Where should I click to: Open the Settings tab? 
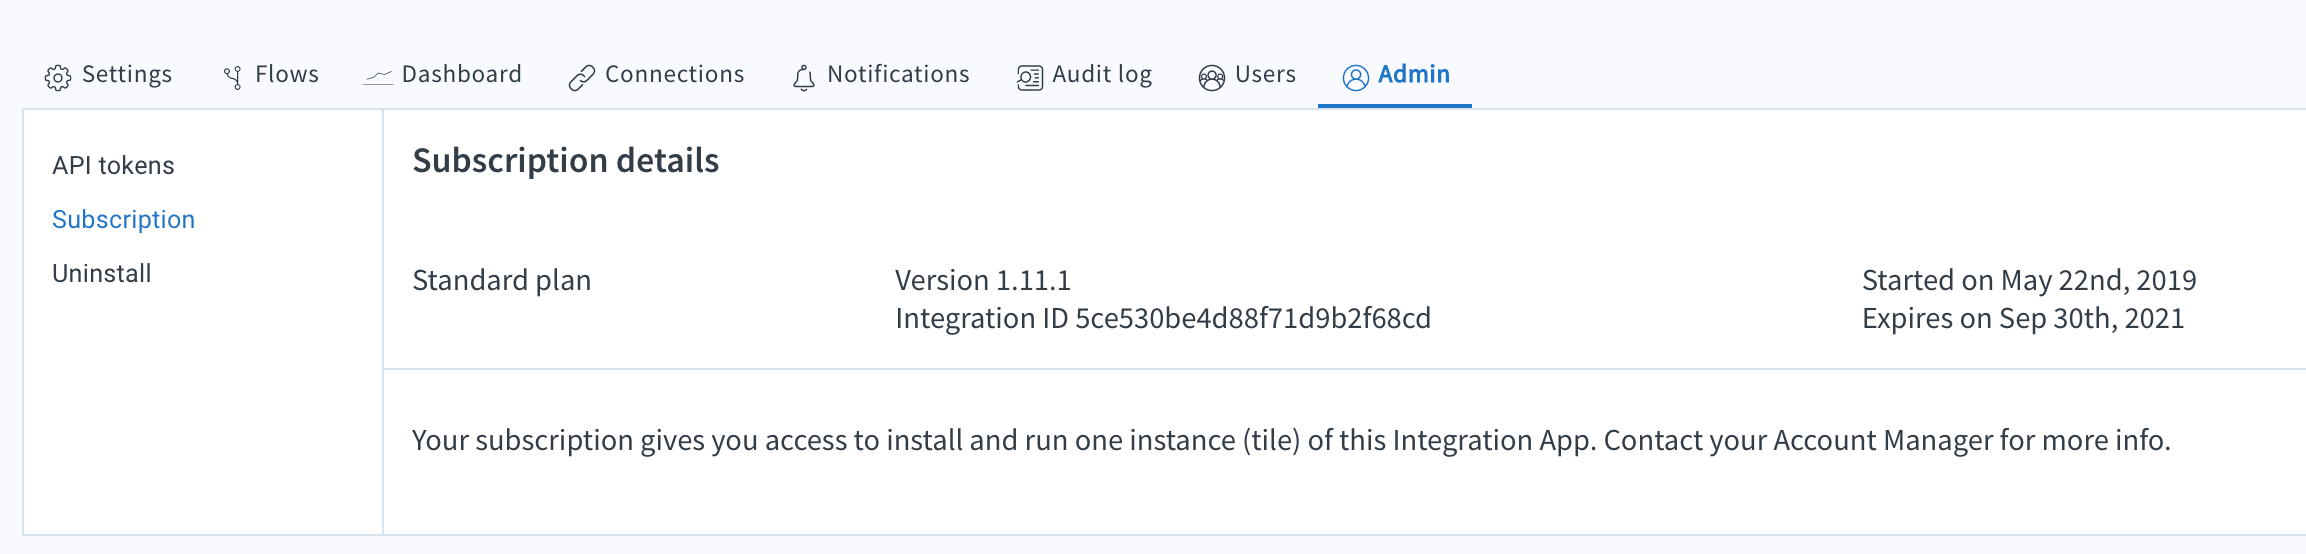[108, 75]
